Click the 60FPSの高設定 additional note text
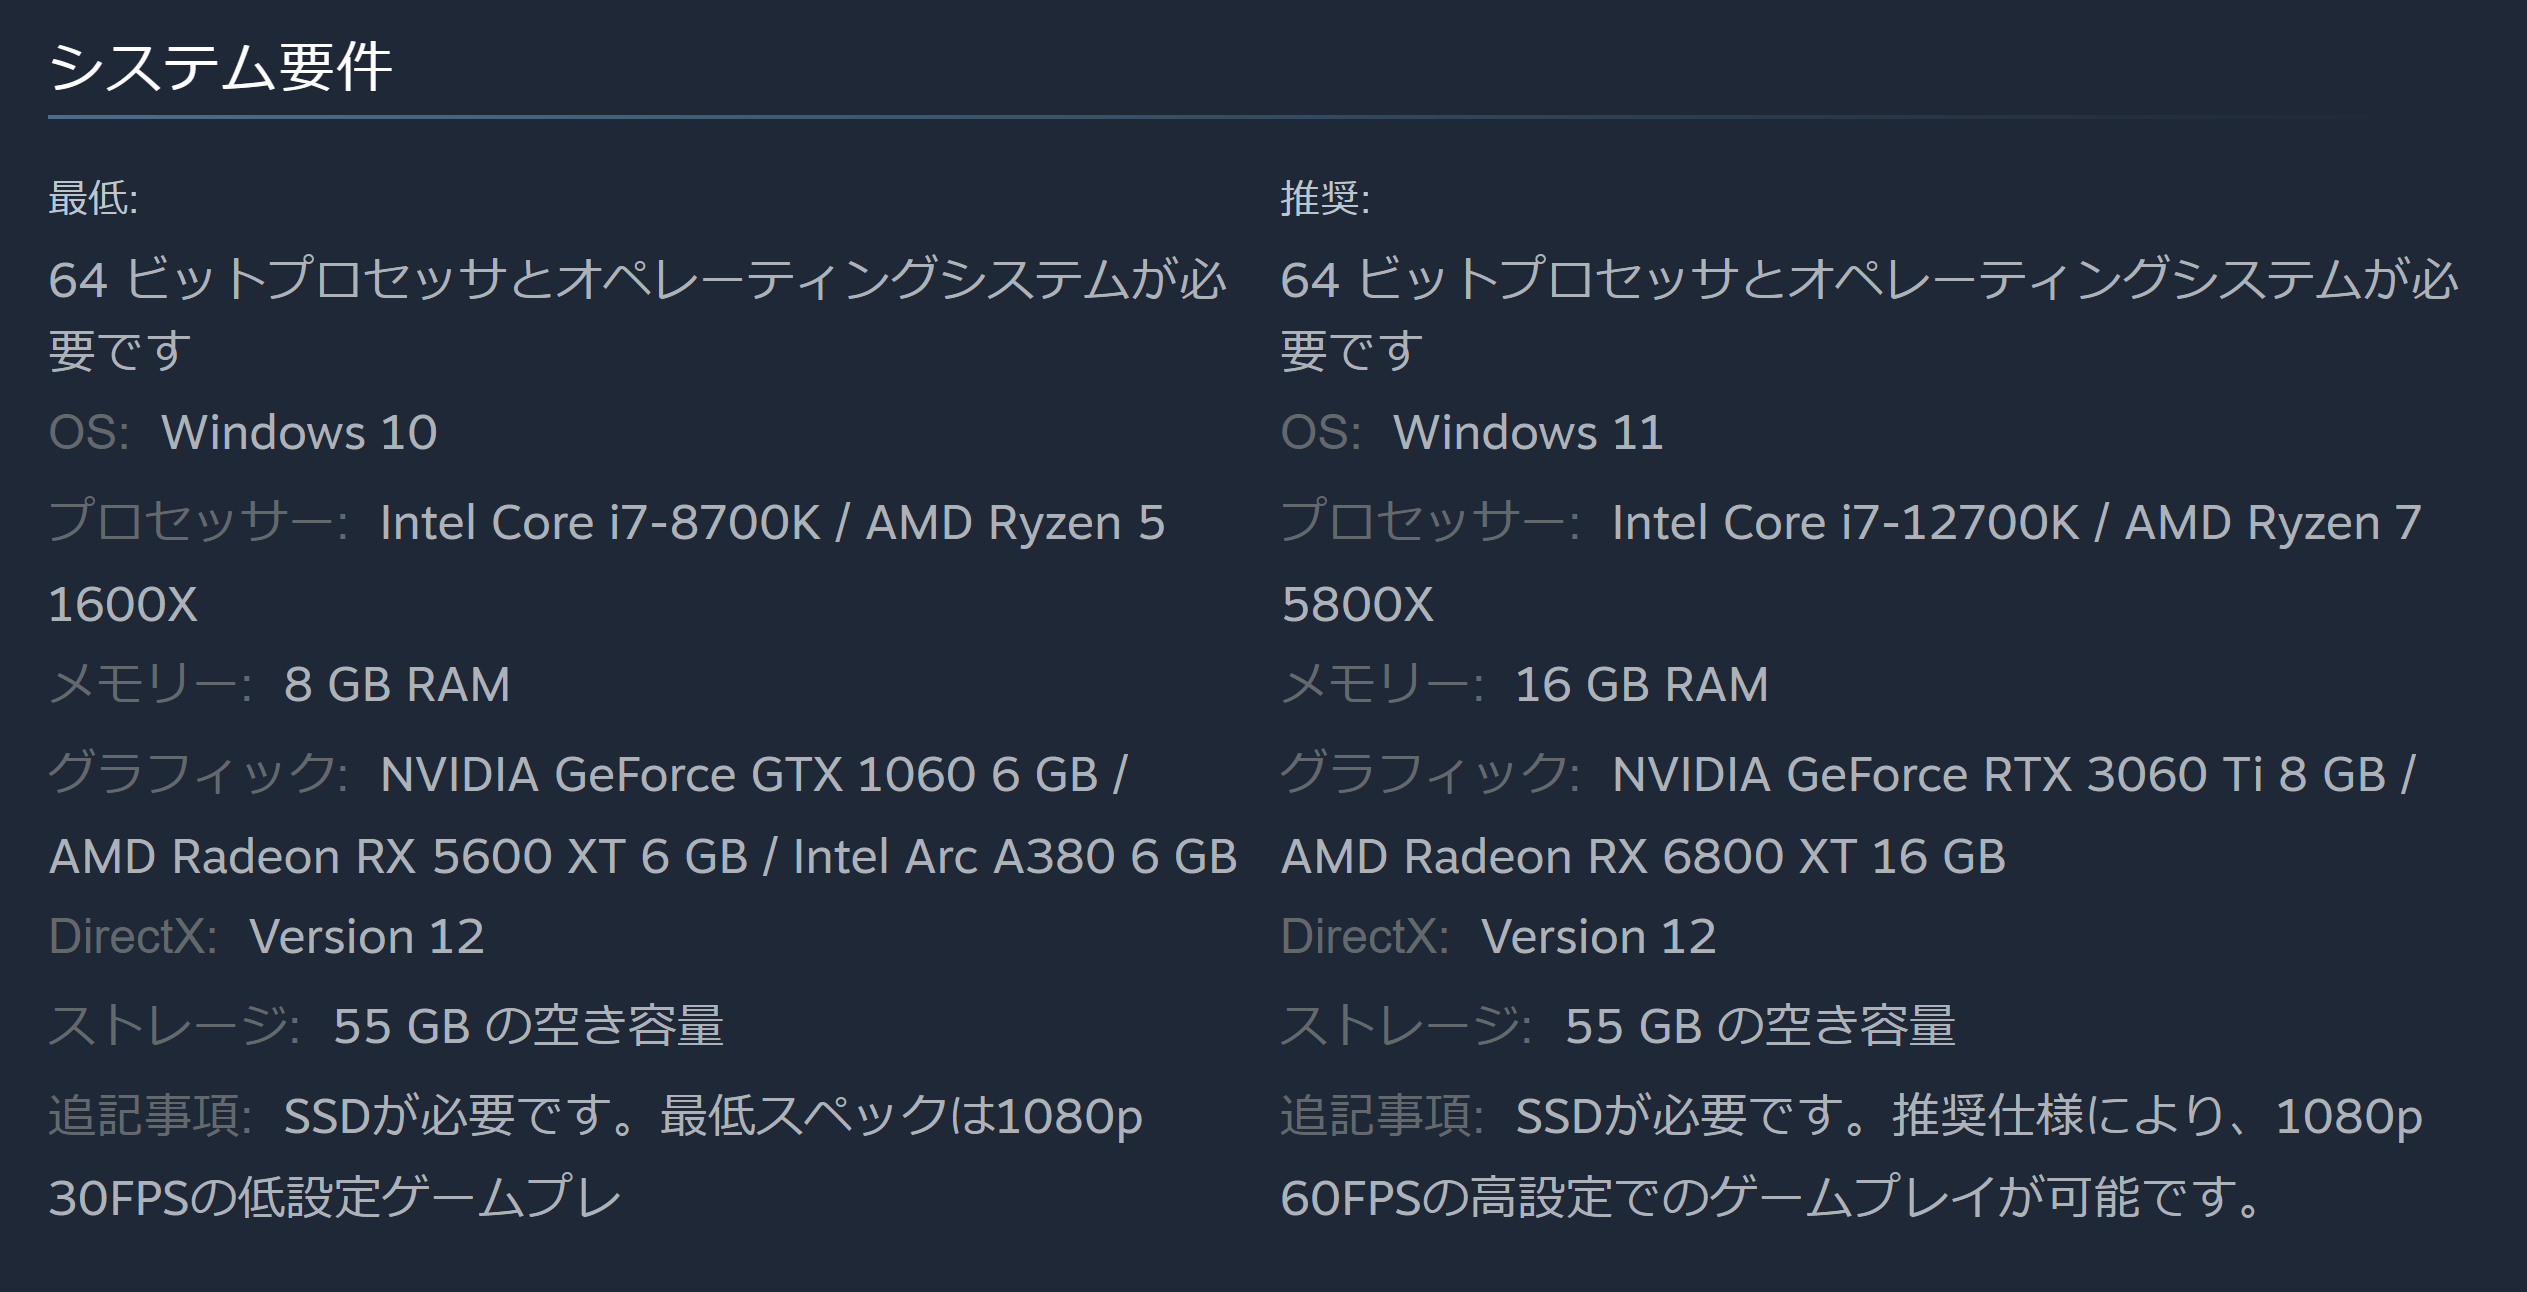The image size is (2527, 1292). click(1770, 1198)
